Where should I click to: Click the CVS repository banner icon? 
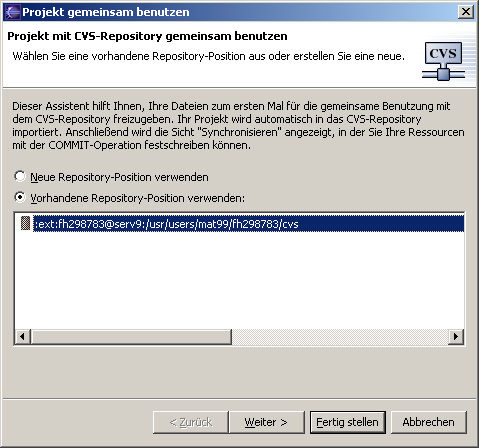tap(445, 61)
